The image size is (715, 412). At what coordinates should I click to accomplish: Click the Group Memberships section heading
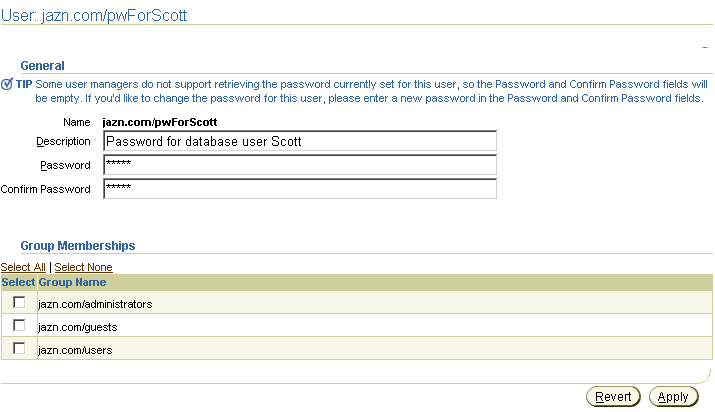[78, 246]
